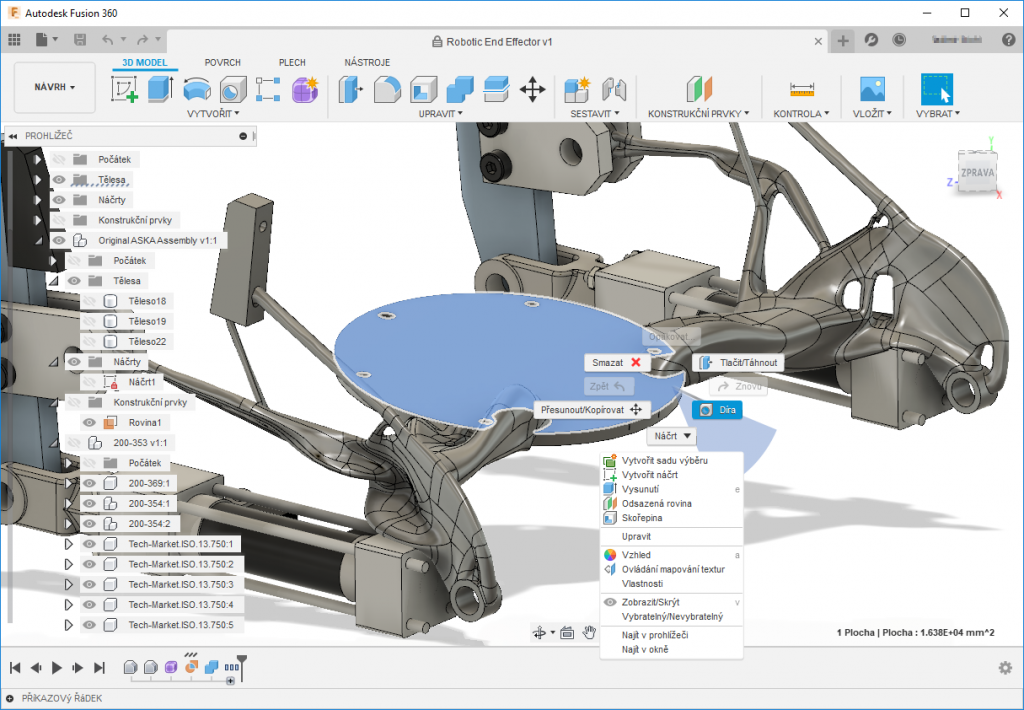The height and width of the screenshot is (710, 1024).
Task: Click the Smazat button in marking menu
Action: (x=616, y=362)
